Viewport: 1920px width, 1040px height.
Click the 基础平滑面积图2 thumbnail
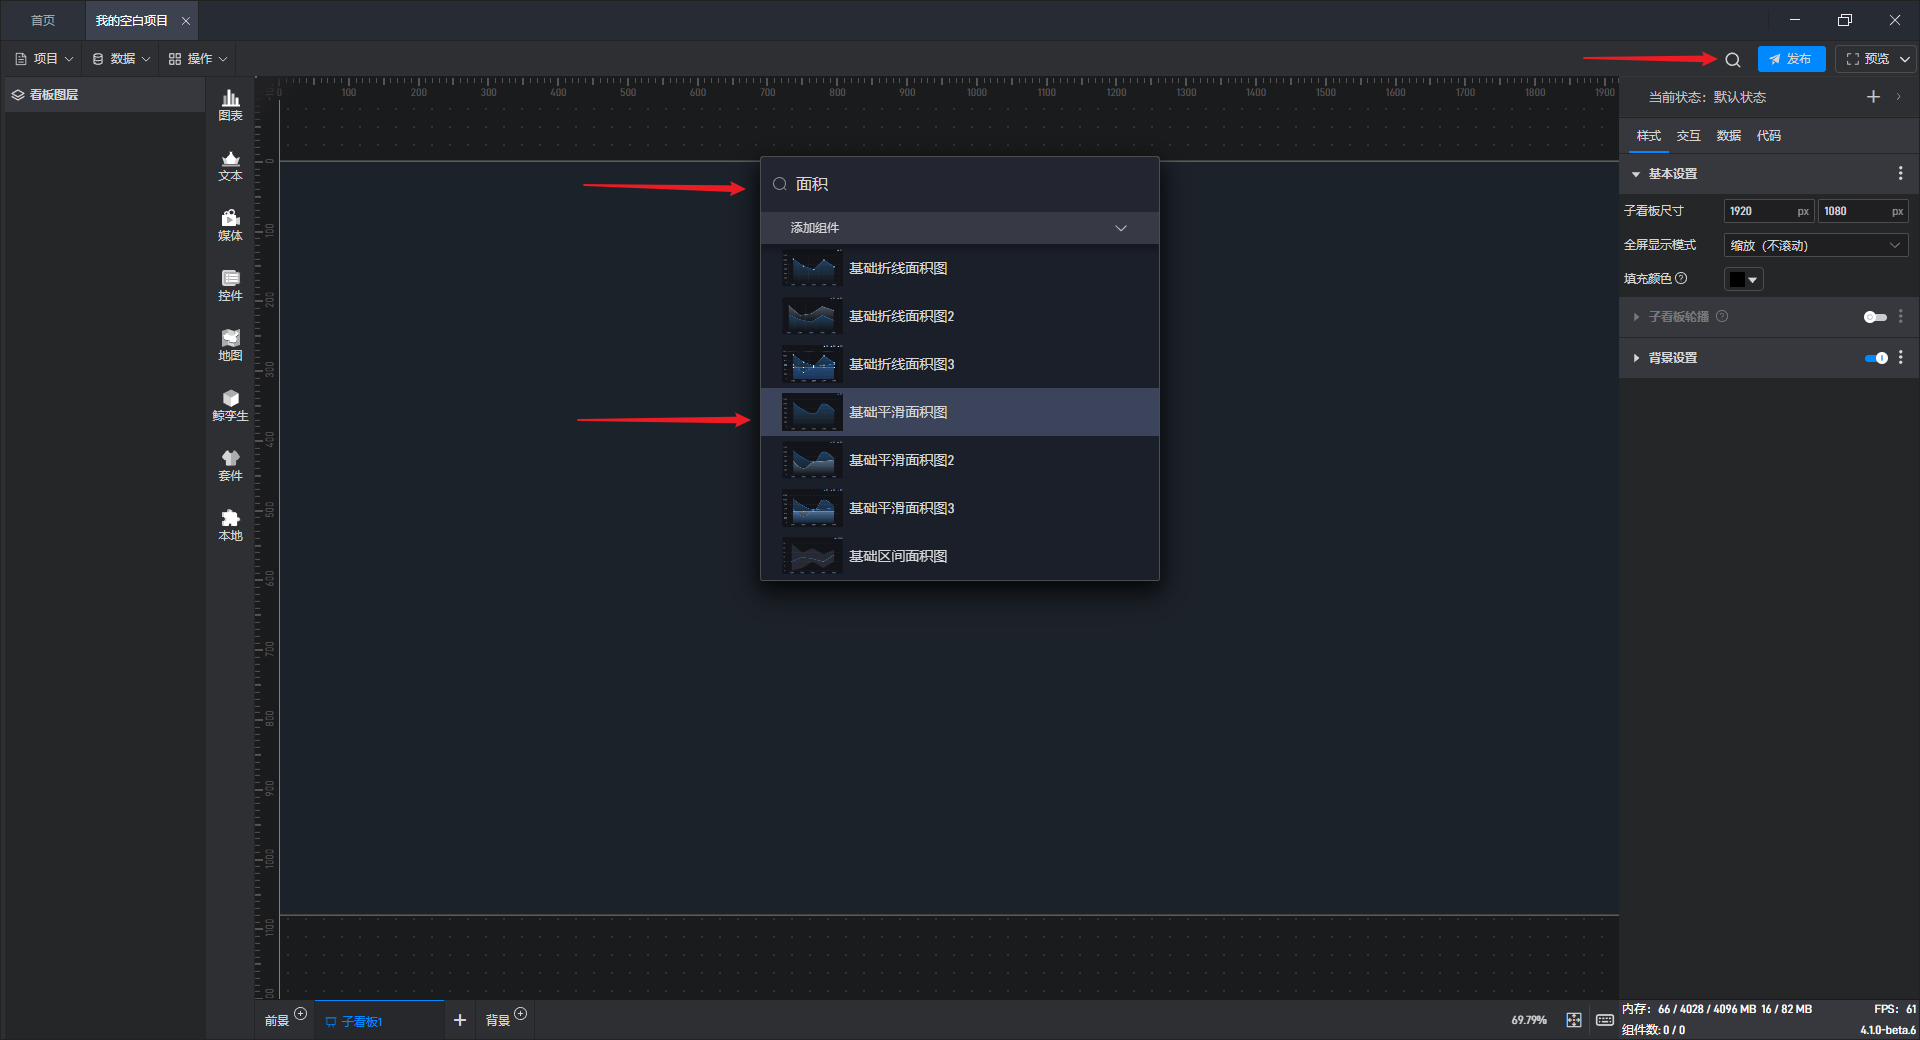pos(812,460)
